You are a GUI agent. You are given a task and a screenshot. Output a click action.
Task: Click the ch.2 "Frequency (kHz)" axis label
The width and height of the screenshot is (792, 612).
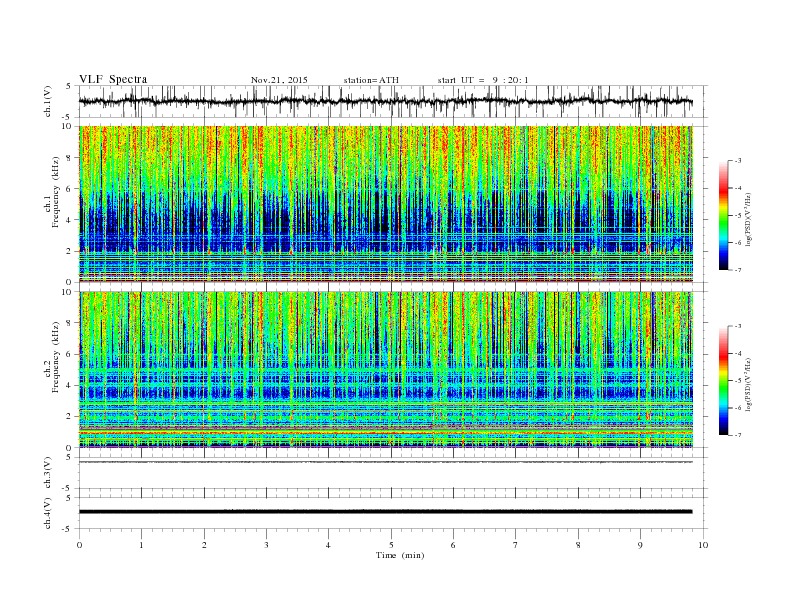coord(56,356)
